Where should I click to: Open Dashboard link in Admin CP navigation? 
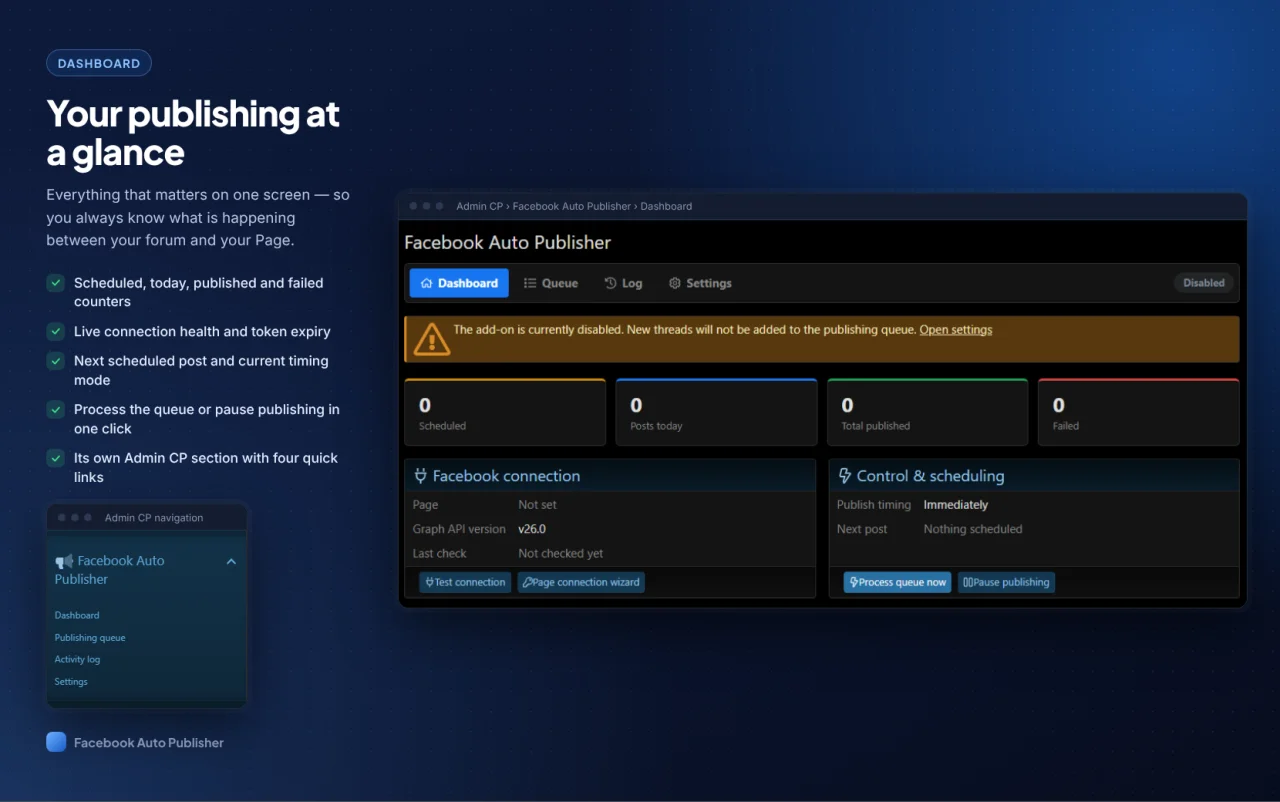(x=77, y=615)
